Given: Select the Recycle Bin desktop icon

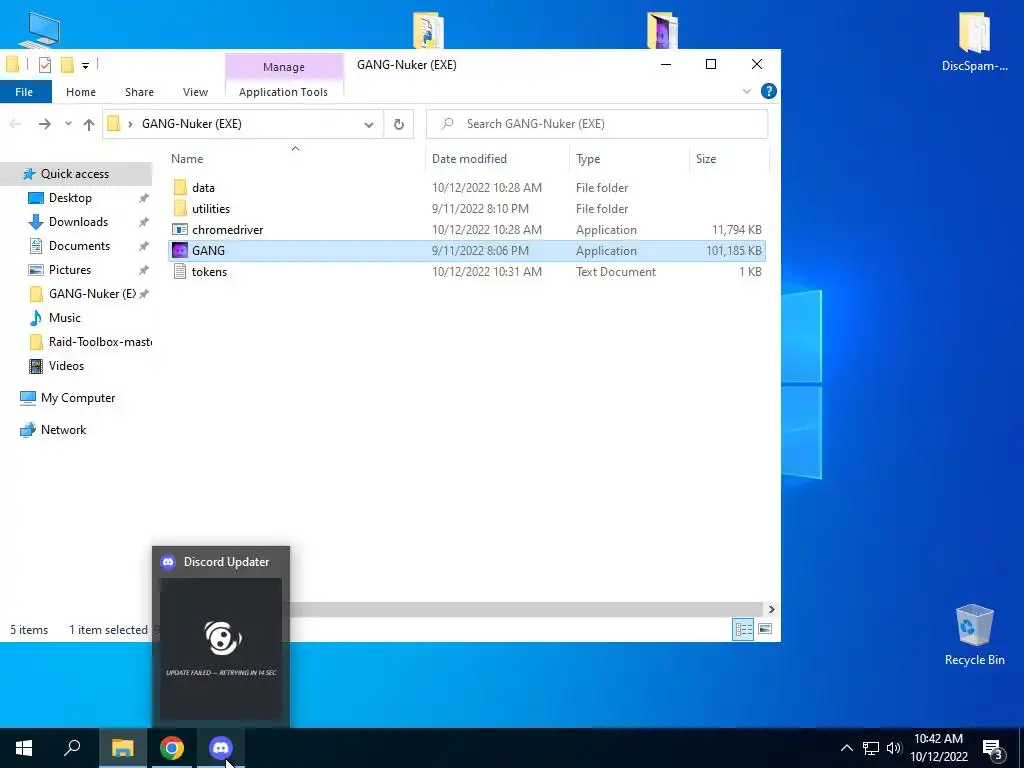Looking at the screenshot, I should tap(974, 635).
